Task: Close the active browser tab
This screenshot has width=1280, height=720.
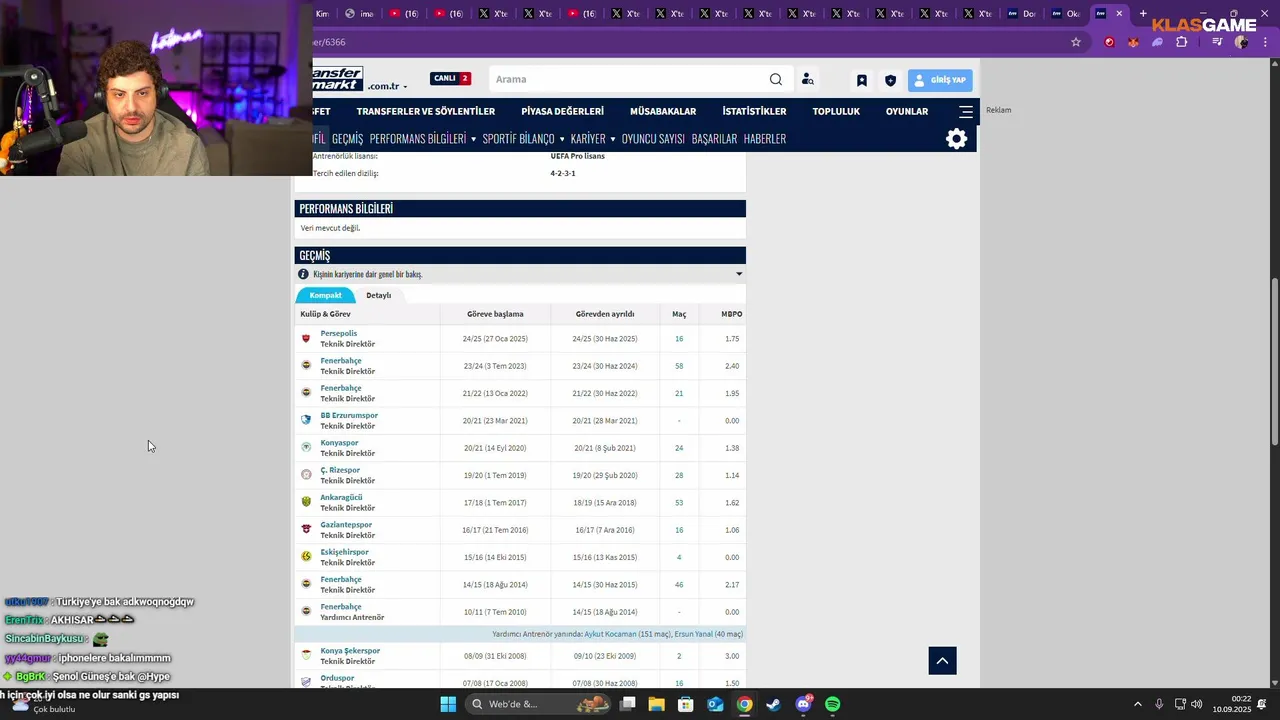Action: 1119,13
